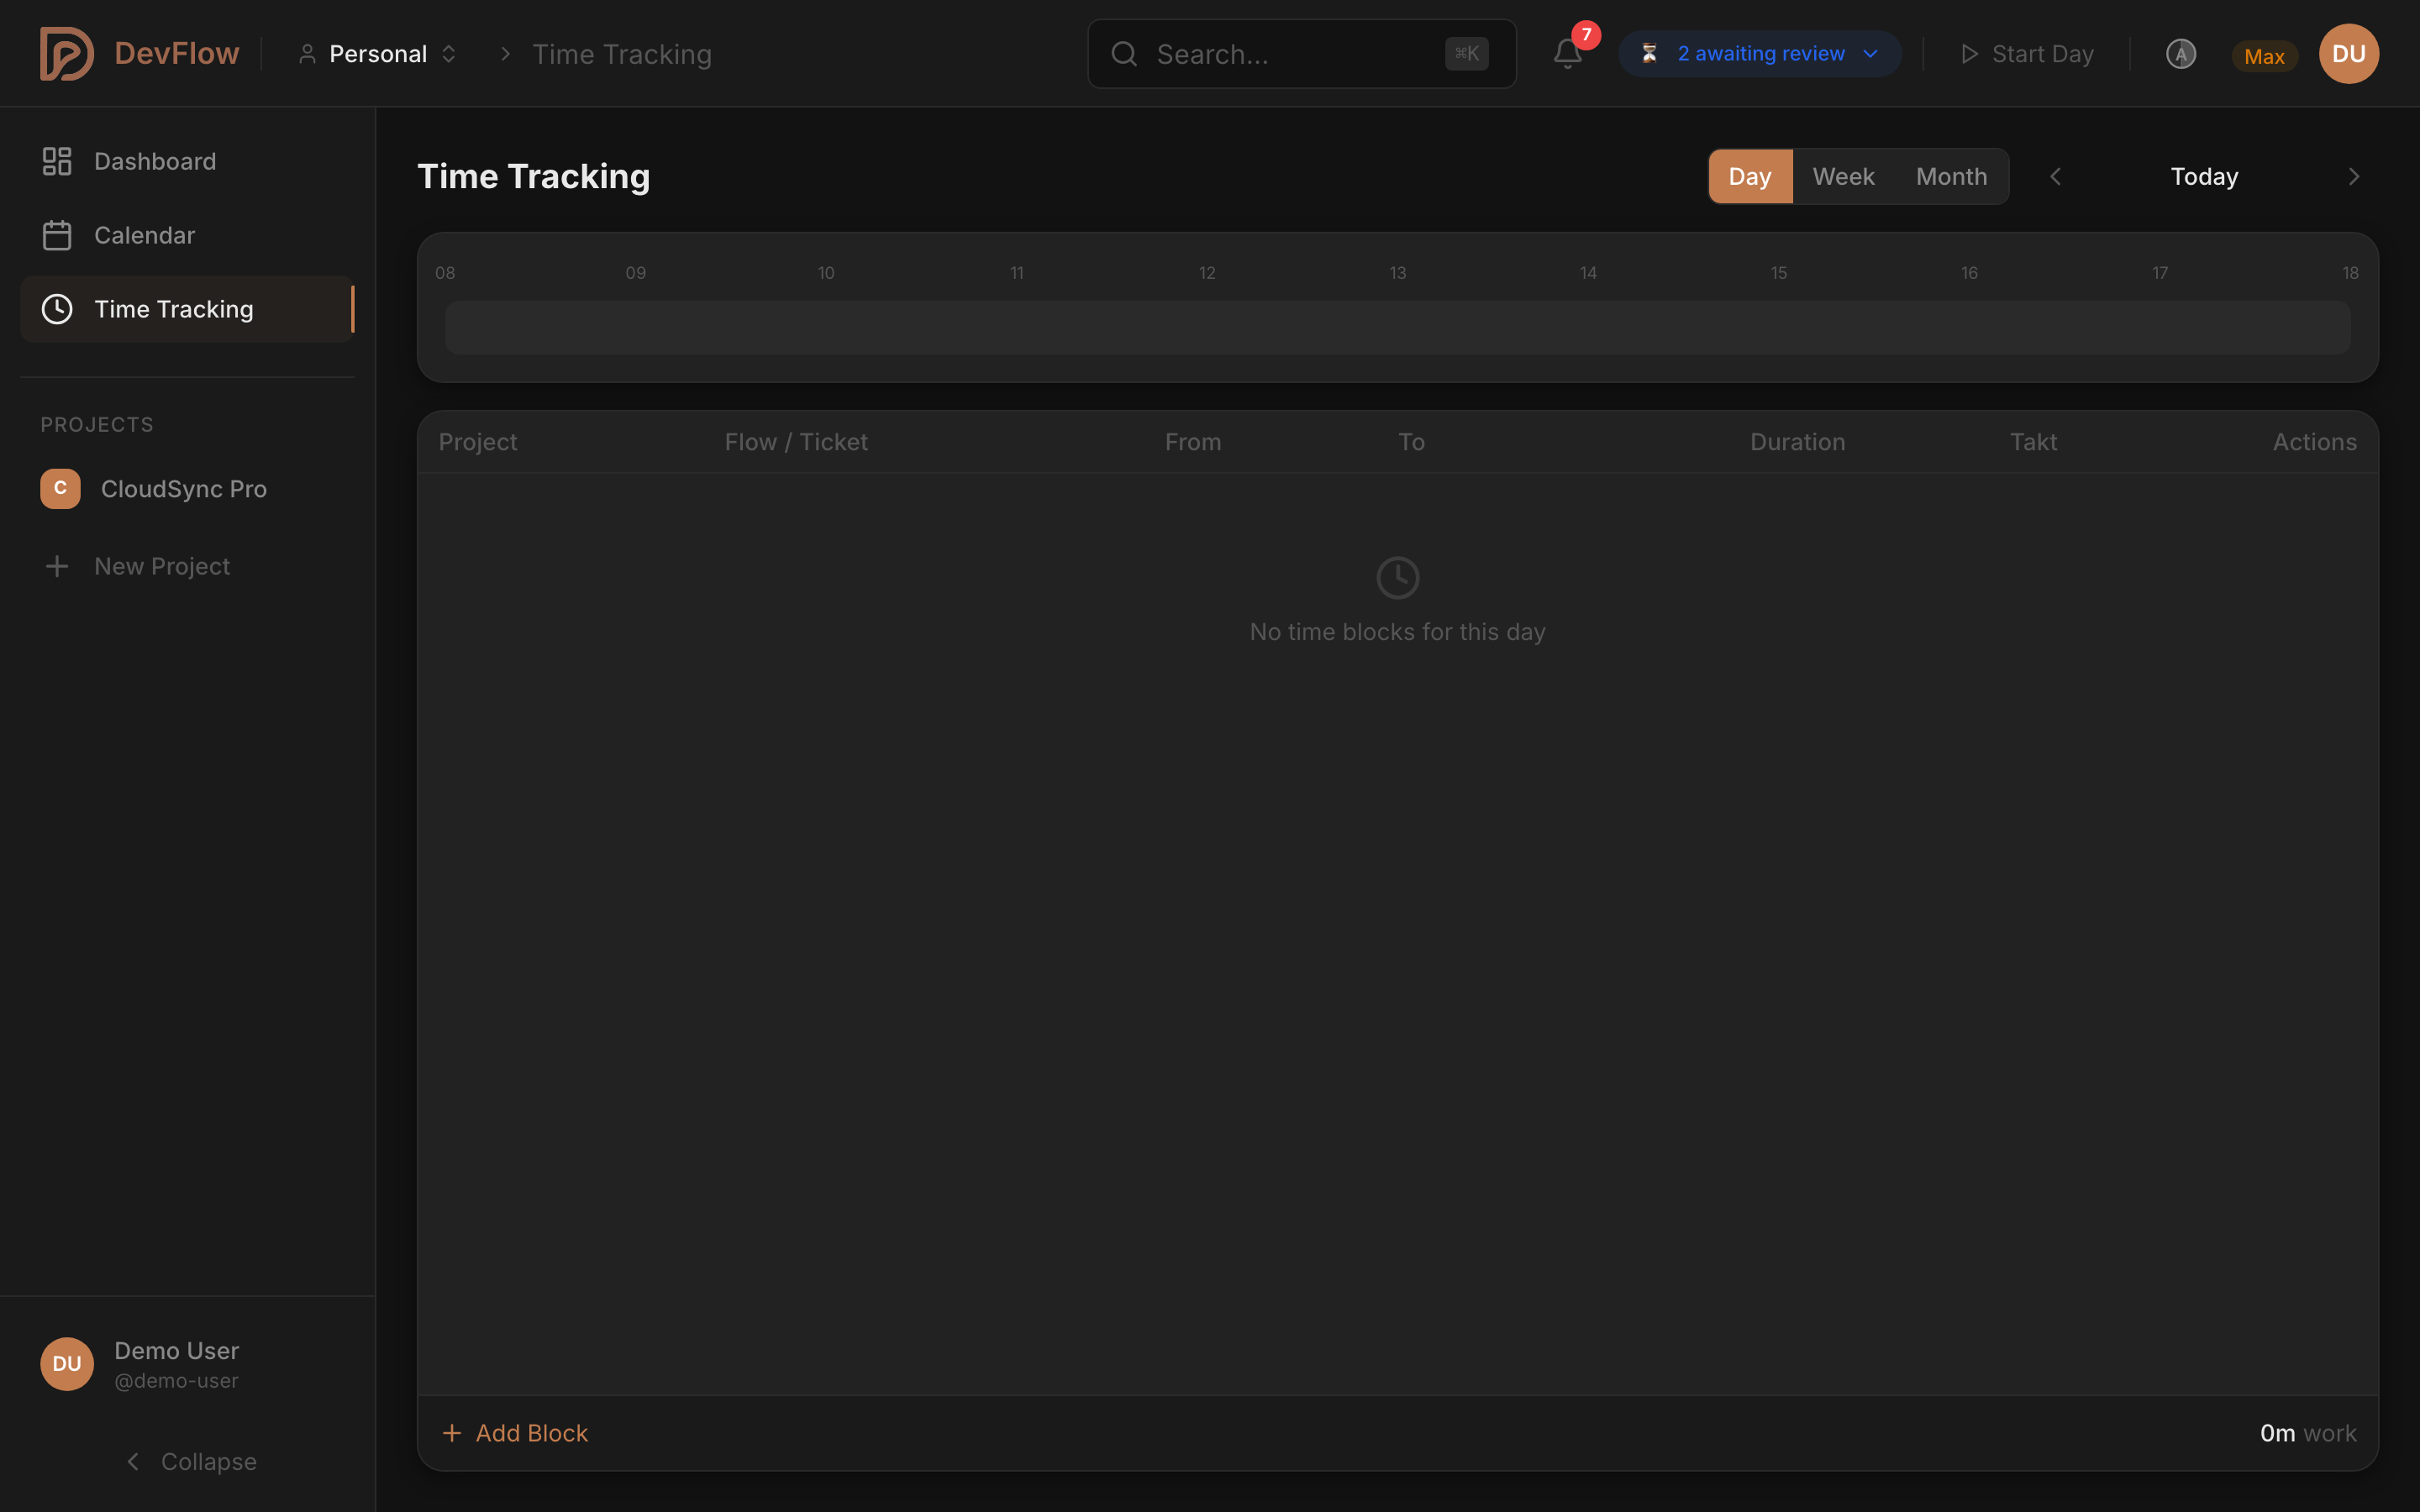Viewport: 2420px width, 1512px height.
Task: Switch to the Month view
Action: (x=1952, y=176)
